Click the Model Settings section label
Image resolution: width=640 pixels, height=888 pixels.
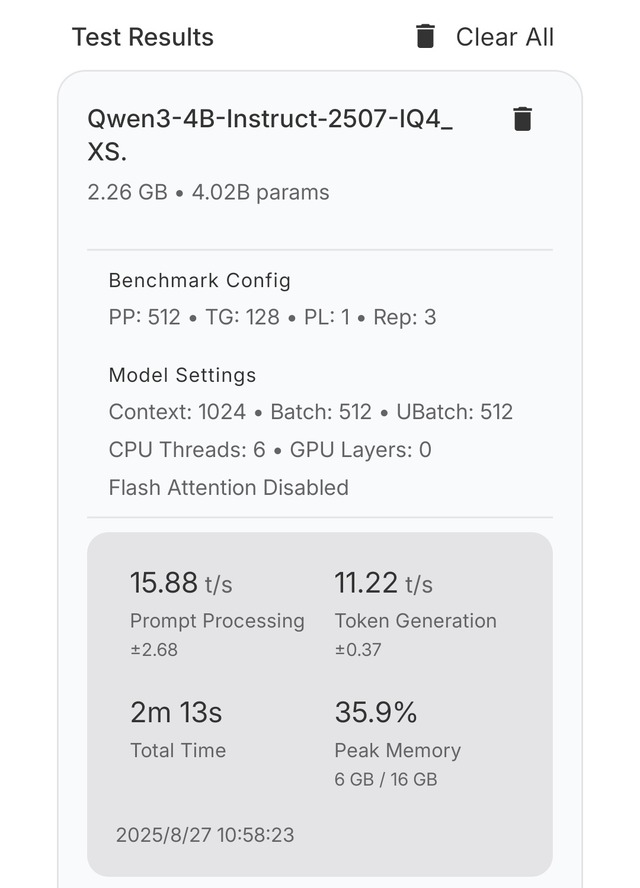(x=182, y=375)
